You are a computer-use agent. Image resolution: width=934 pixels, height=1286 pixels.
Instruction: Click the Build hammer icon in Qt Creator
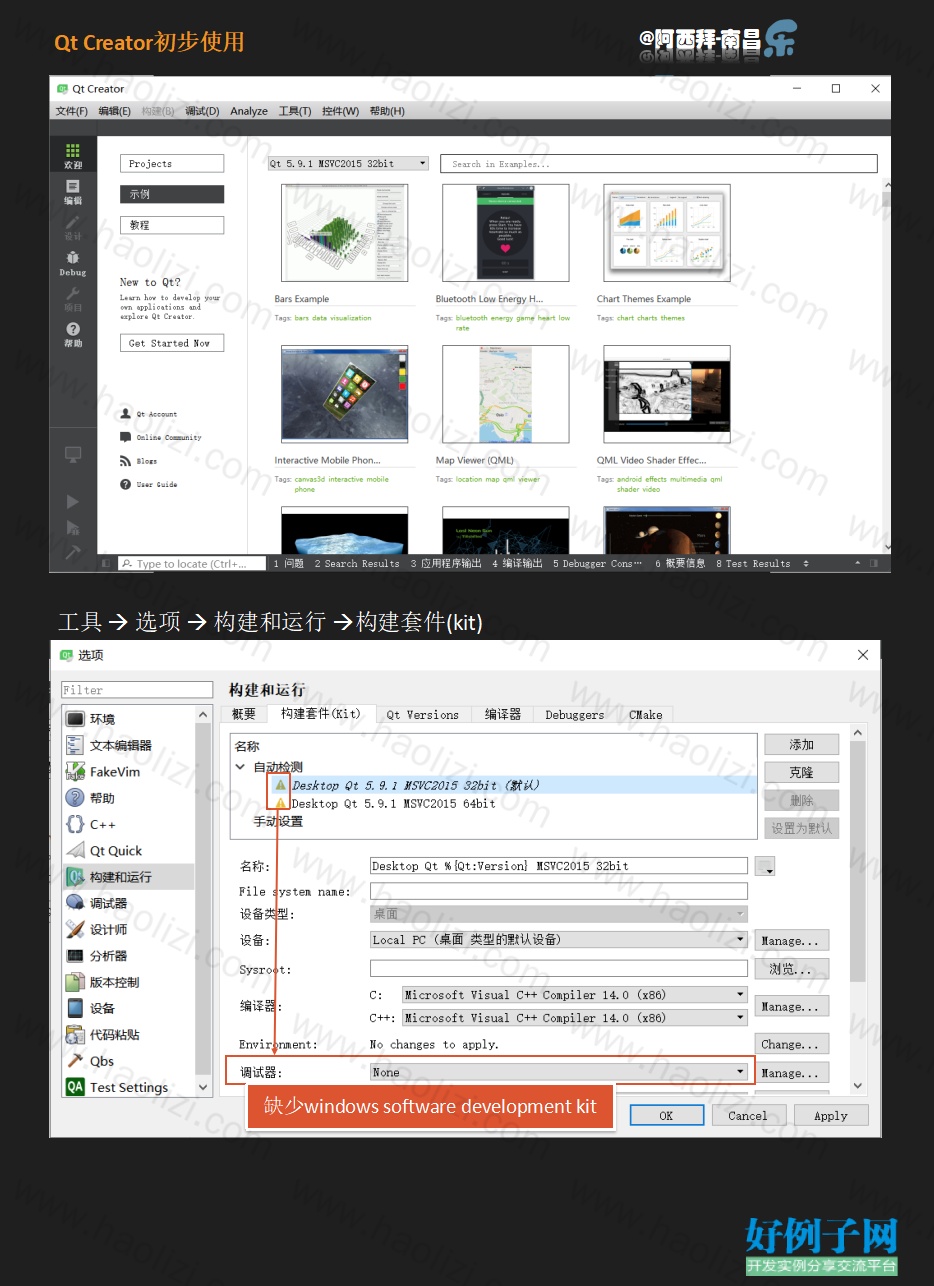[73, 552]
